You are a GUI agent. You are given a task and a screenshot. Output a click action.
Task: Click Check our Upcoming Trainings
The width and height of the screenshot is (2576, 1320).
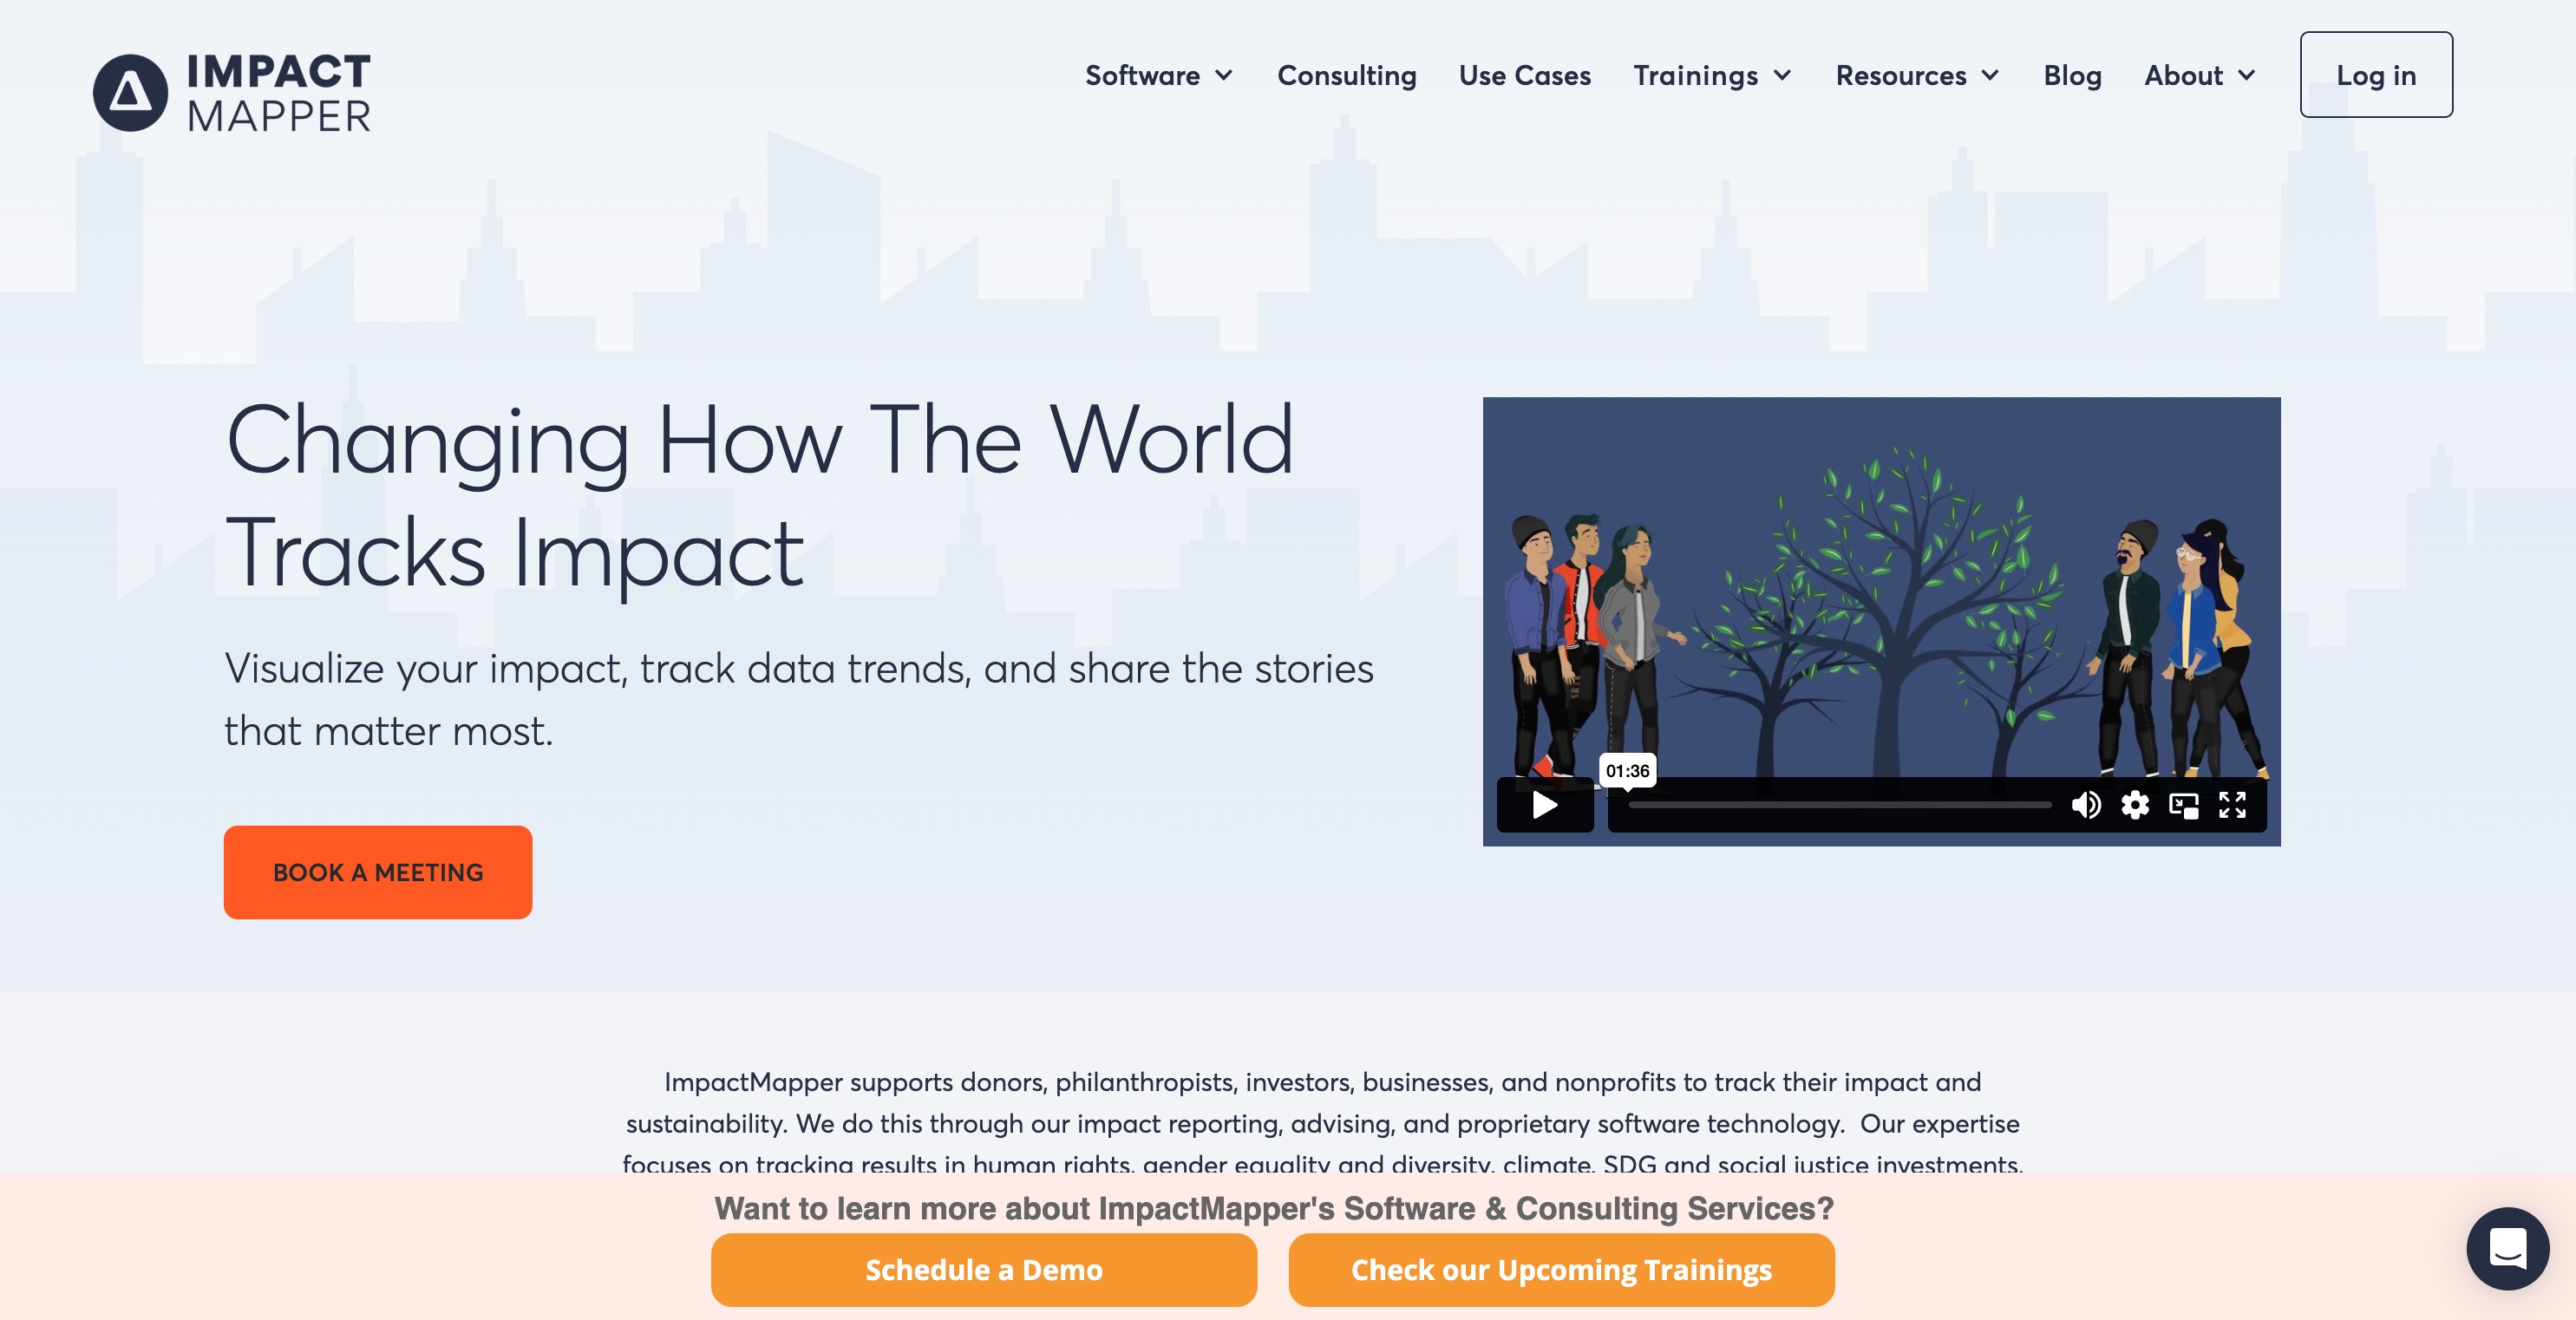1561,1270
